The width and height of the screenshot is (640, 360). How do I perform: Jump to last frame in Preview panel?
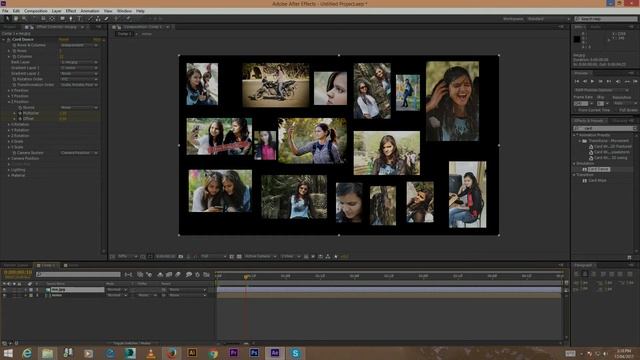(x=609, y=81)
